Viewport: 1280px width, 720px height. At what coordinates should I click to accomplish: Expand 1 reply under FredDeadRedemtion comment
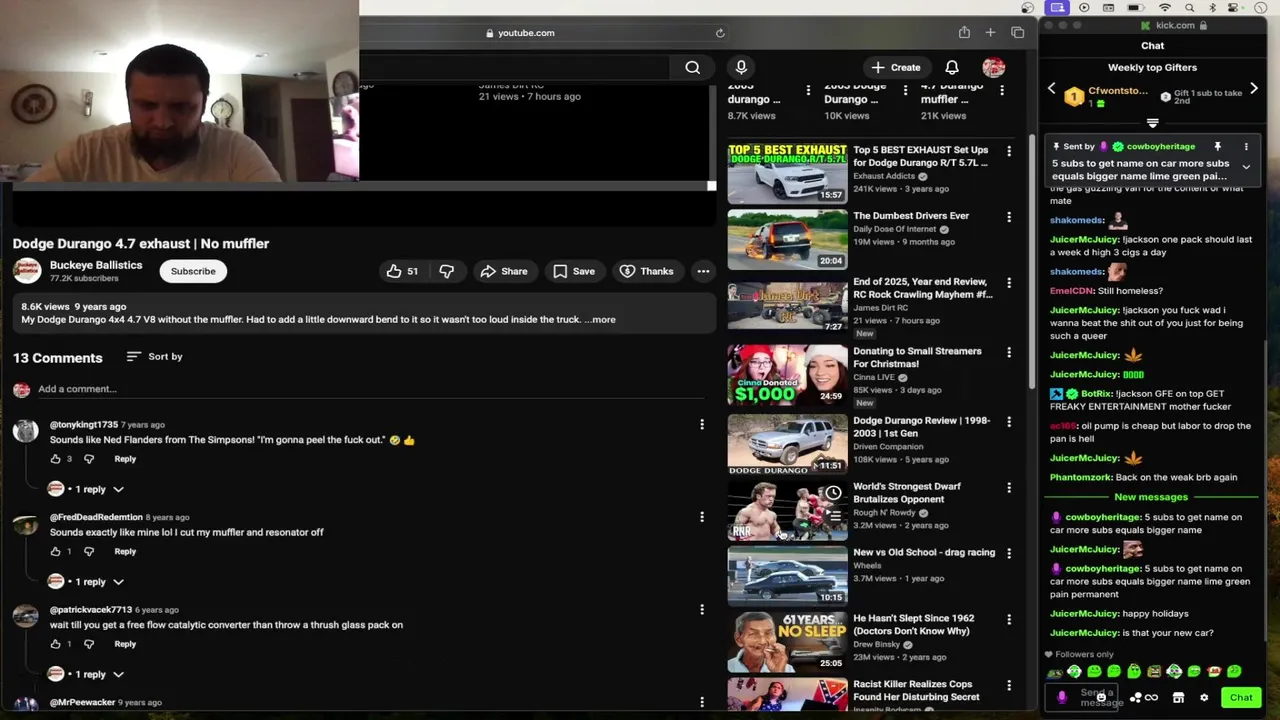pyautogui.click(x=86, y=581)
